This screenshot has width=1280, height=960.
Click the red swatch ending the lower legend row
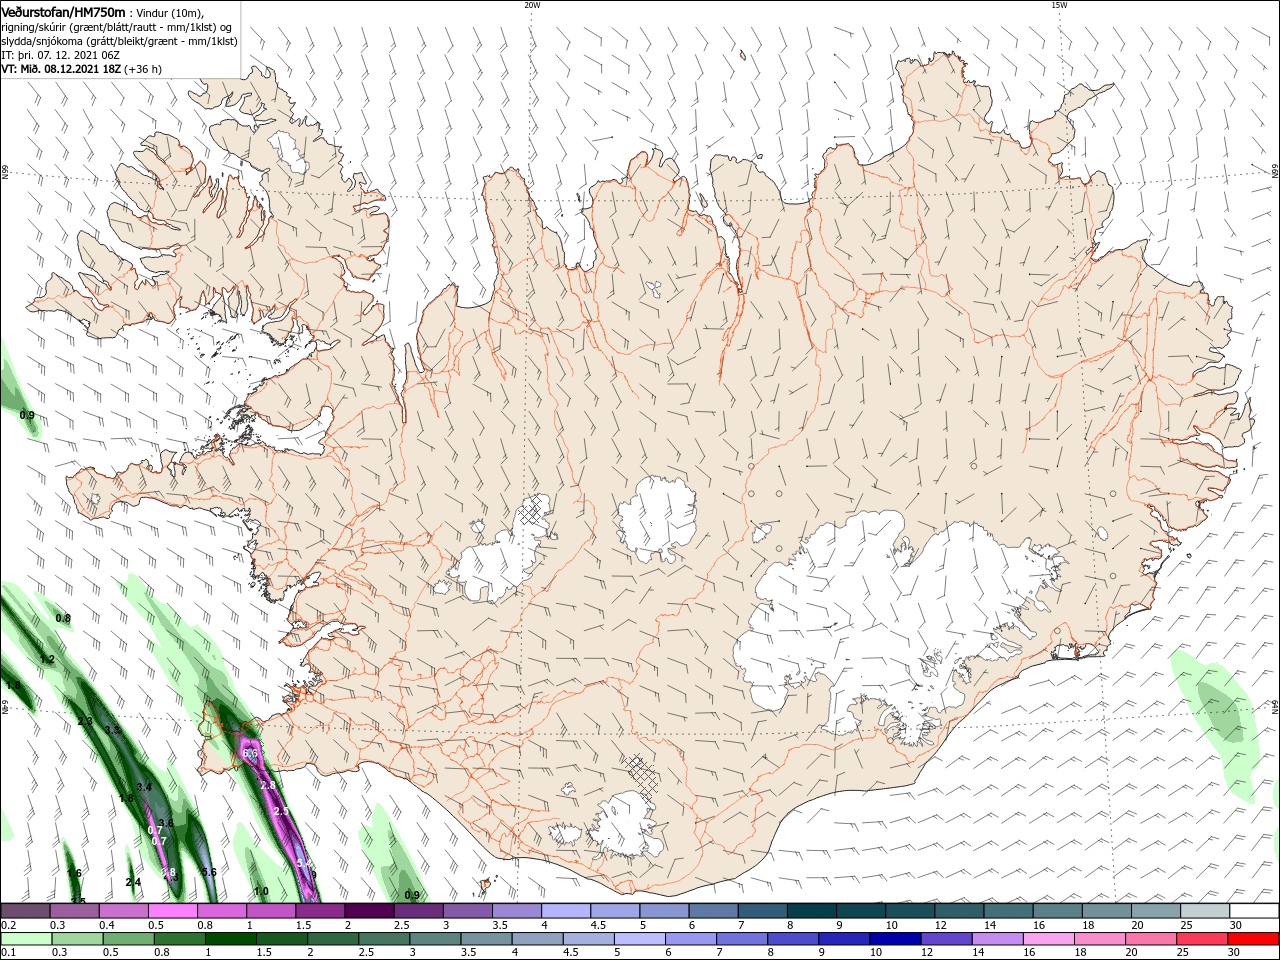[1254, 939]
